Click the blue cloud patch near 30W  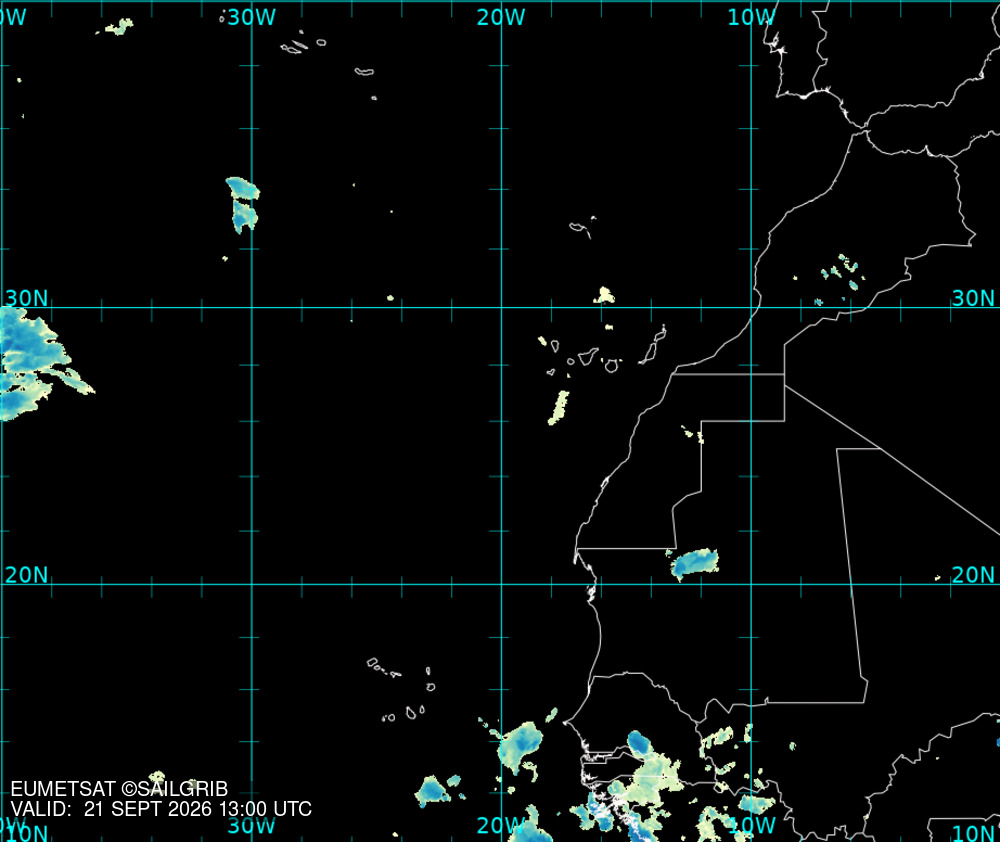(x=243, y=205)
